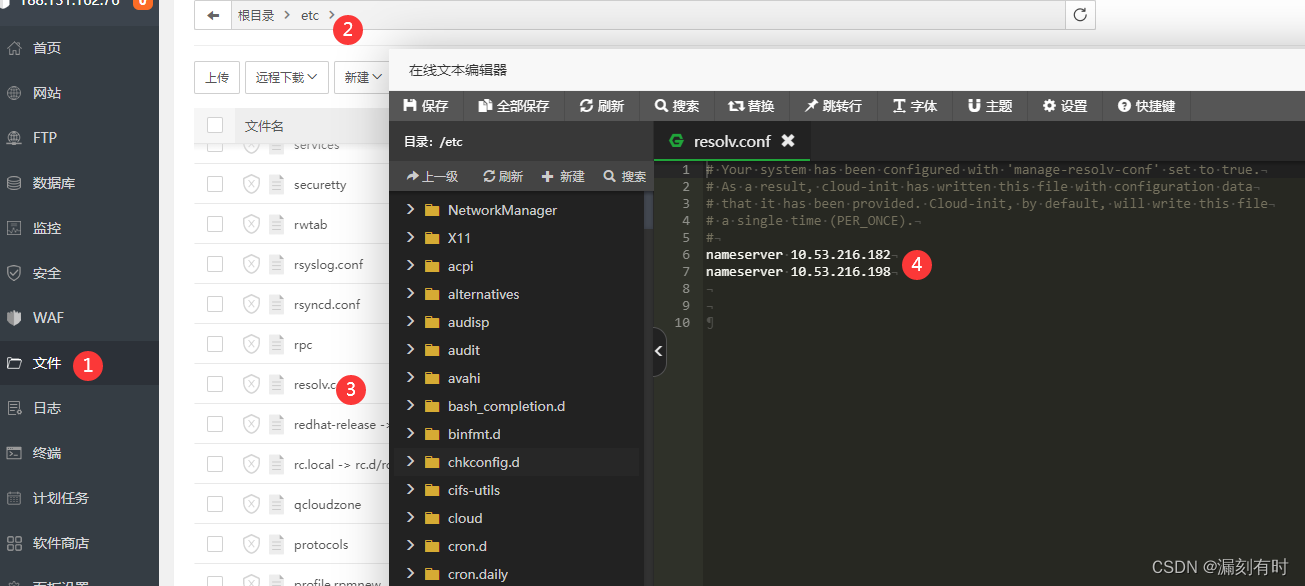Toggle the select-all files checkbox

pos(215,125)
